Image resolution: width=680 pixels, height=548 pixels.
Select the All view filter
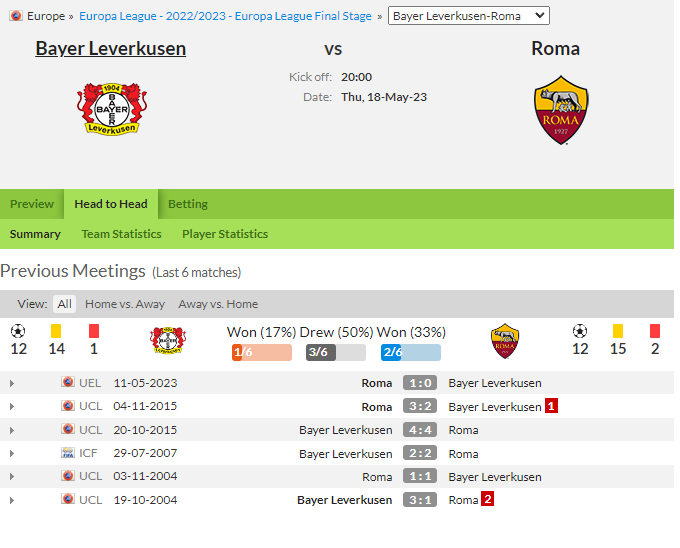pos(65,304)
